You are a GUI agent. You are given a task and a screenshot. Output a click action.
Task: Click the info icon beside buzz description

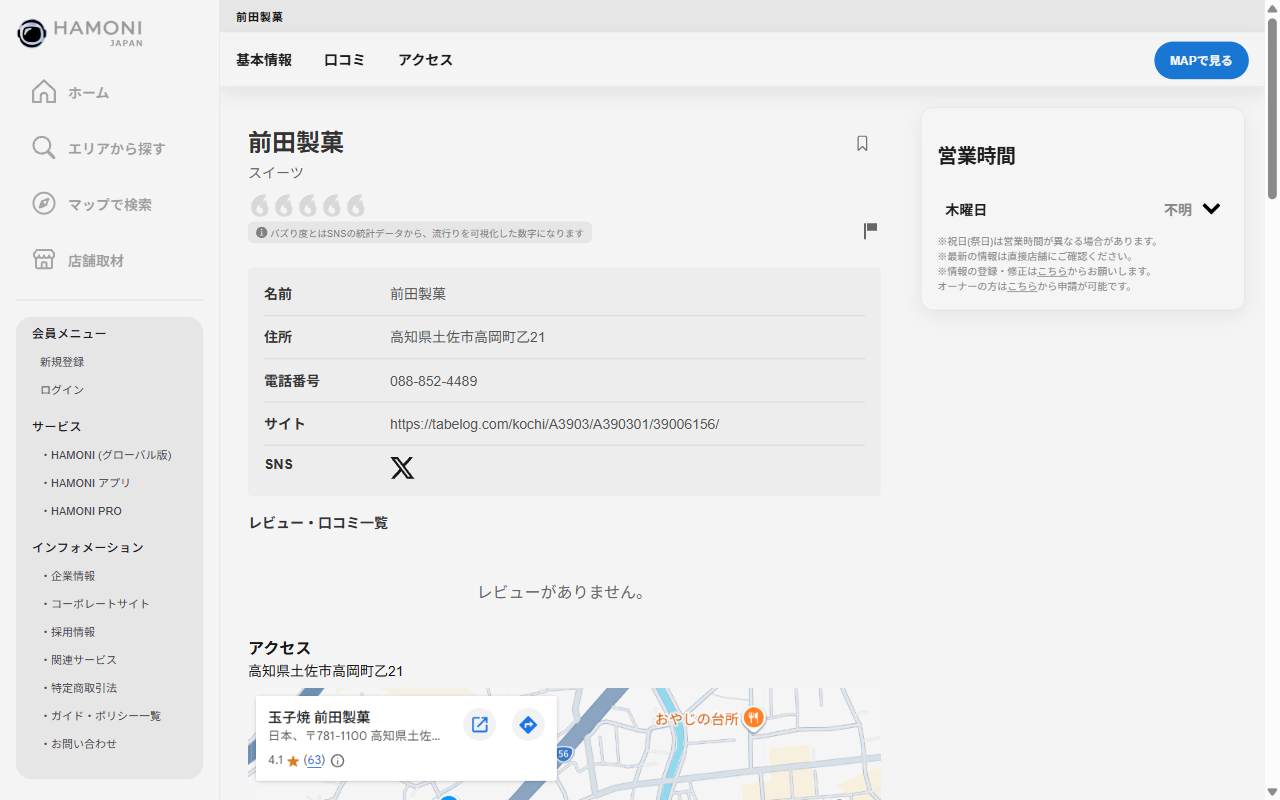pos(262,233)
